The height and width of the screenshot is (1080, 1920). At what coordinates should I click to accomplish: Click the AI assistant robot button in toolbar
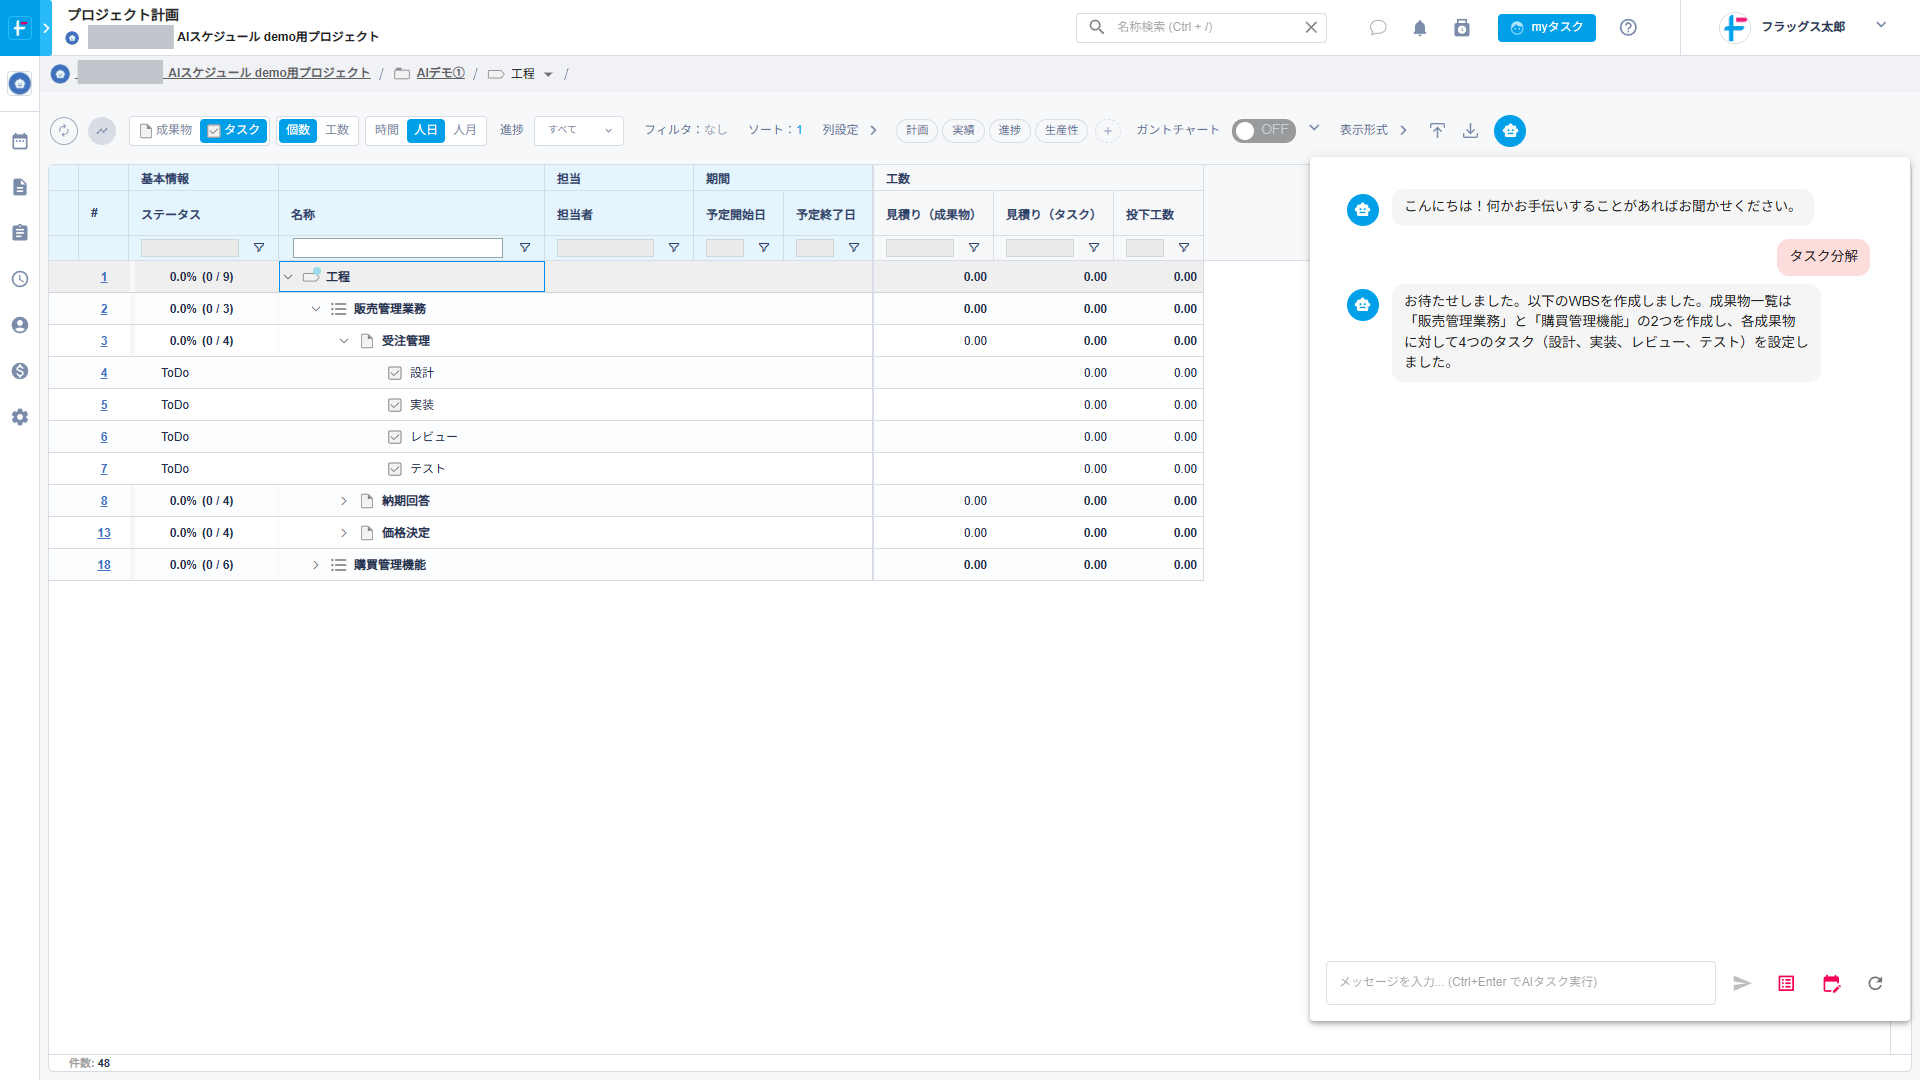[x=1509, y=131]
